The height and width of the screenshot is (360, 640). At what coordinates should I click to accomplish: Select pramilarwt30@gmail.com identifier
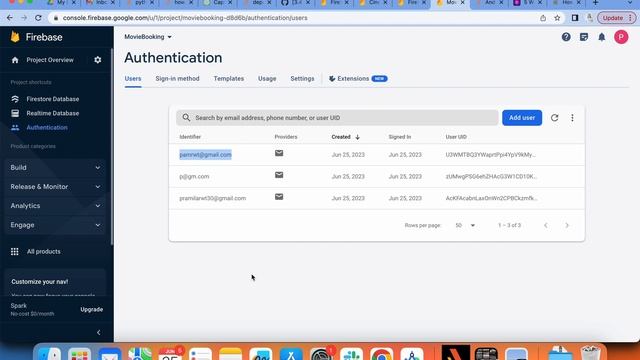[213, 198]
